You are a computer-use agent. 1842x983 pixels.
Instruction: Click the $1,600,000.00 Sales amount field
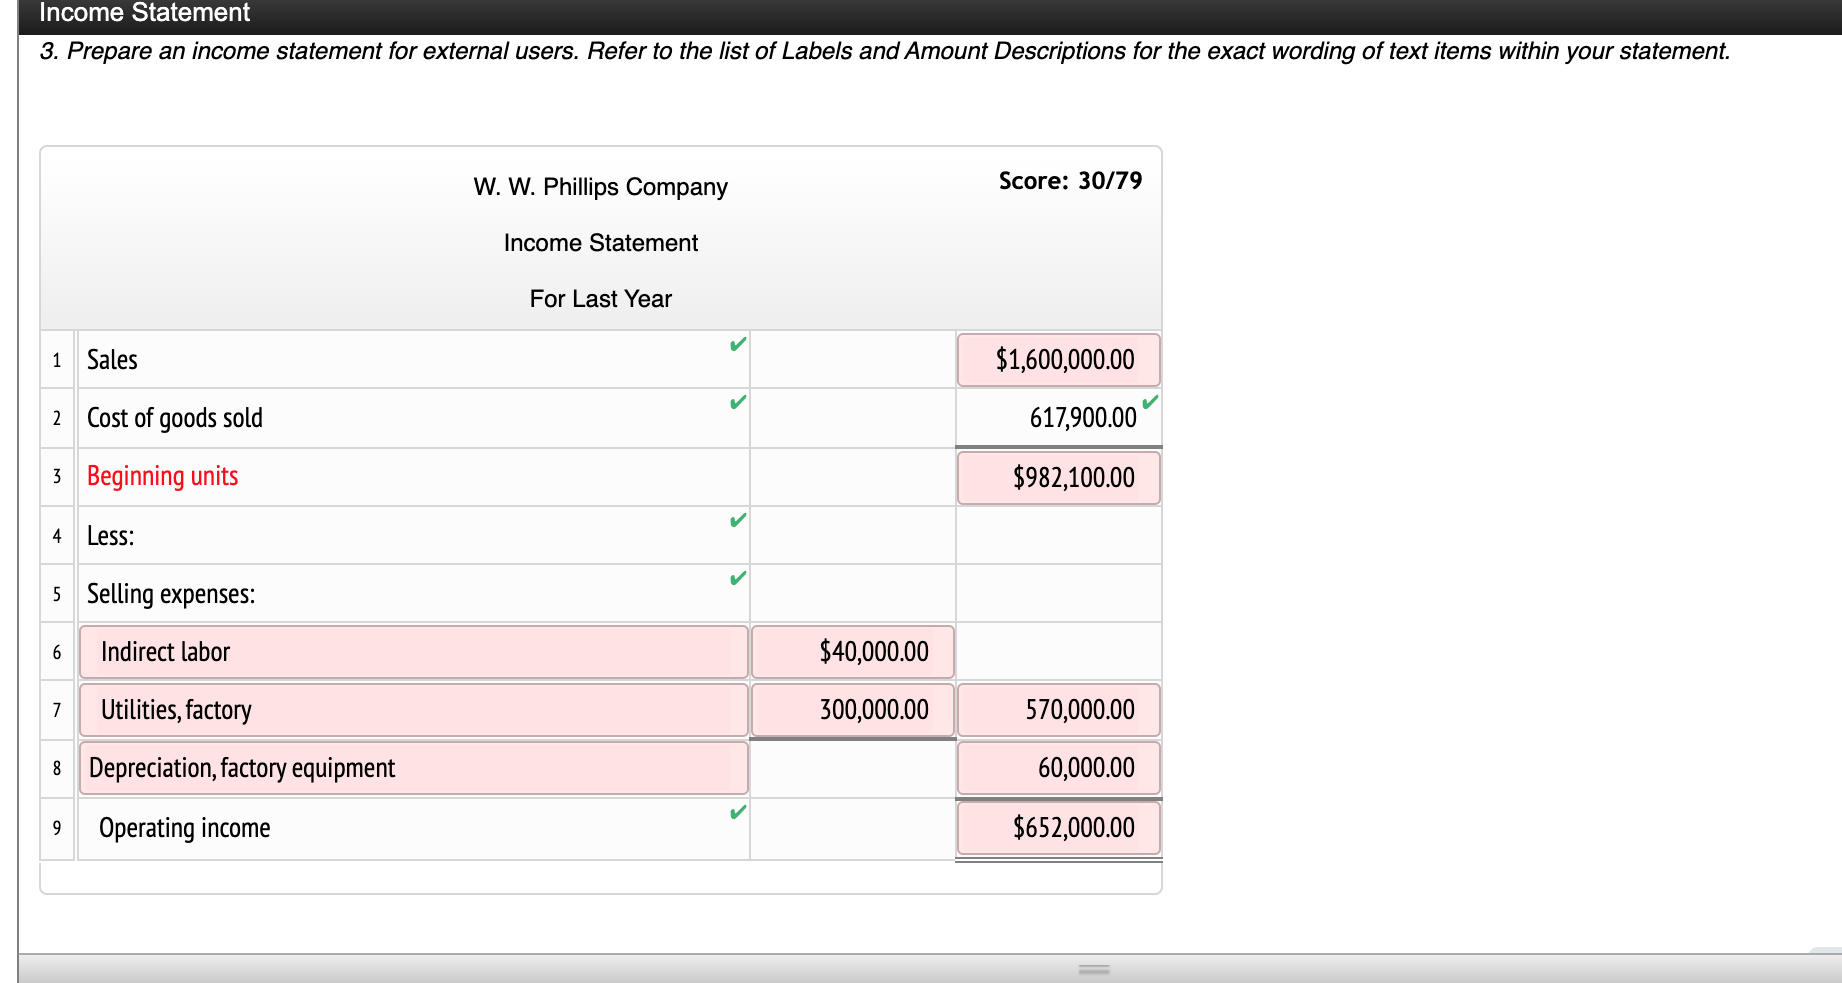[x=1058, y=359]
